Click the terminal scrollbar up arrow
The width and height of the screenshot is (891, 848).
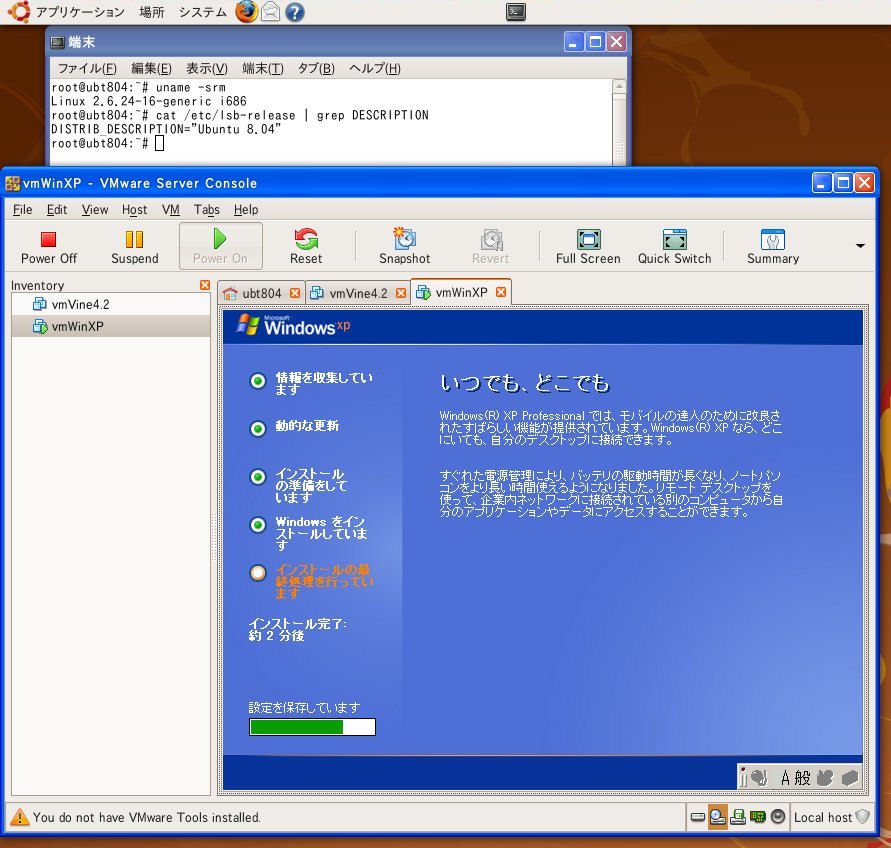pyautogui.click(x=619, y=86)
